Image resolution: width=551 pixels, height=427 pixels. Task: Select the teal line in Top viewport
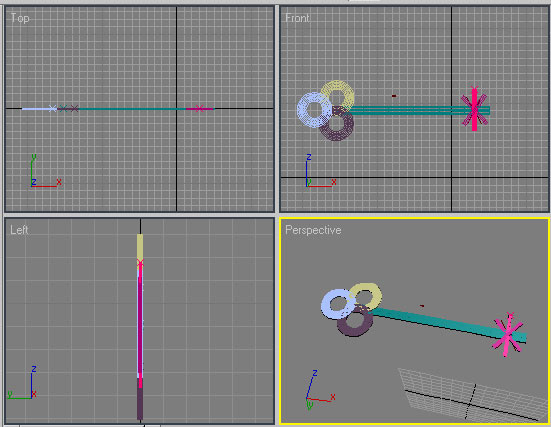coord(132,109)
